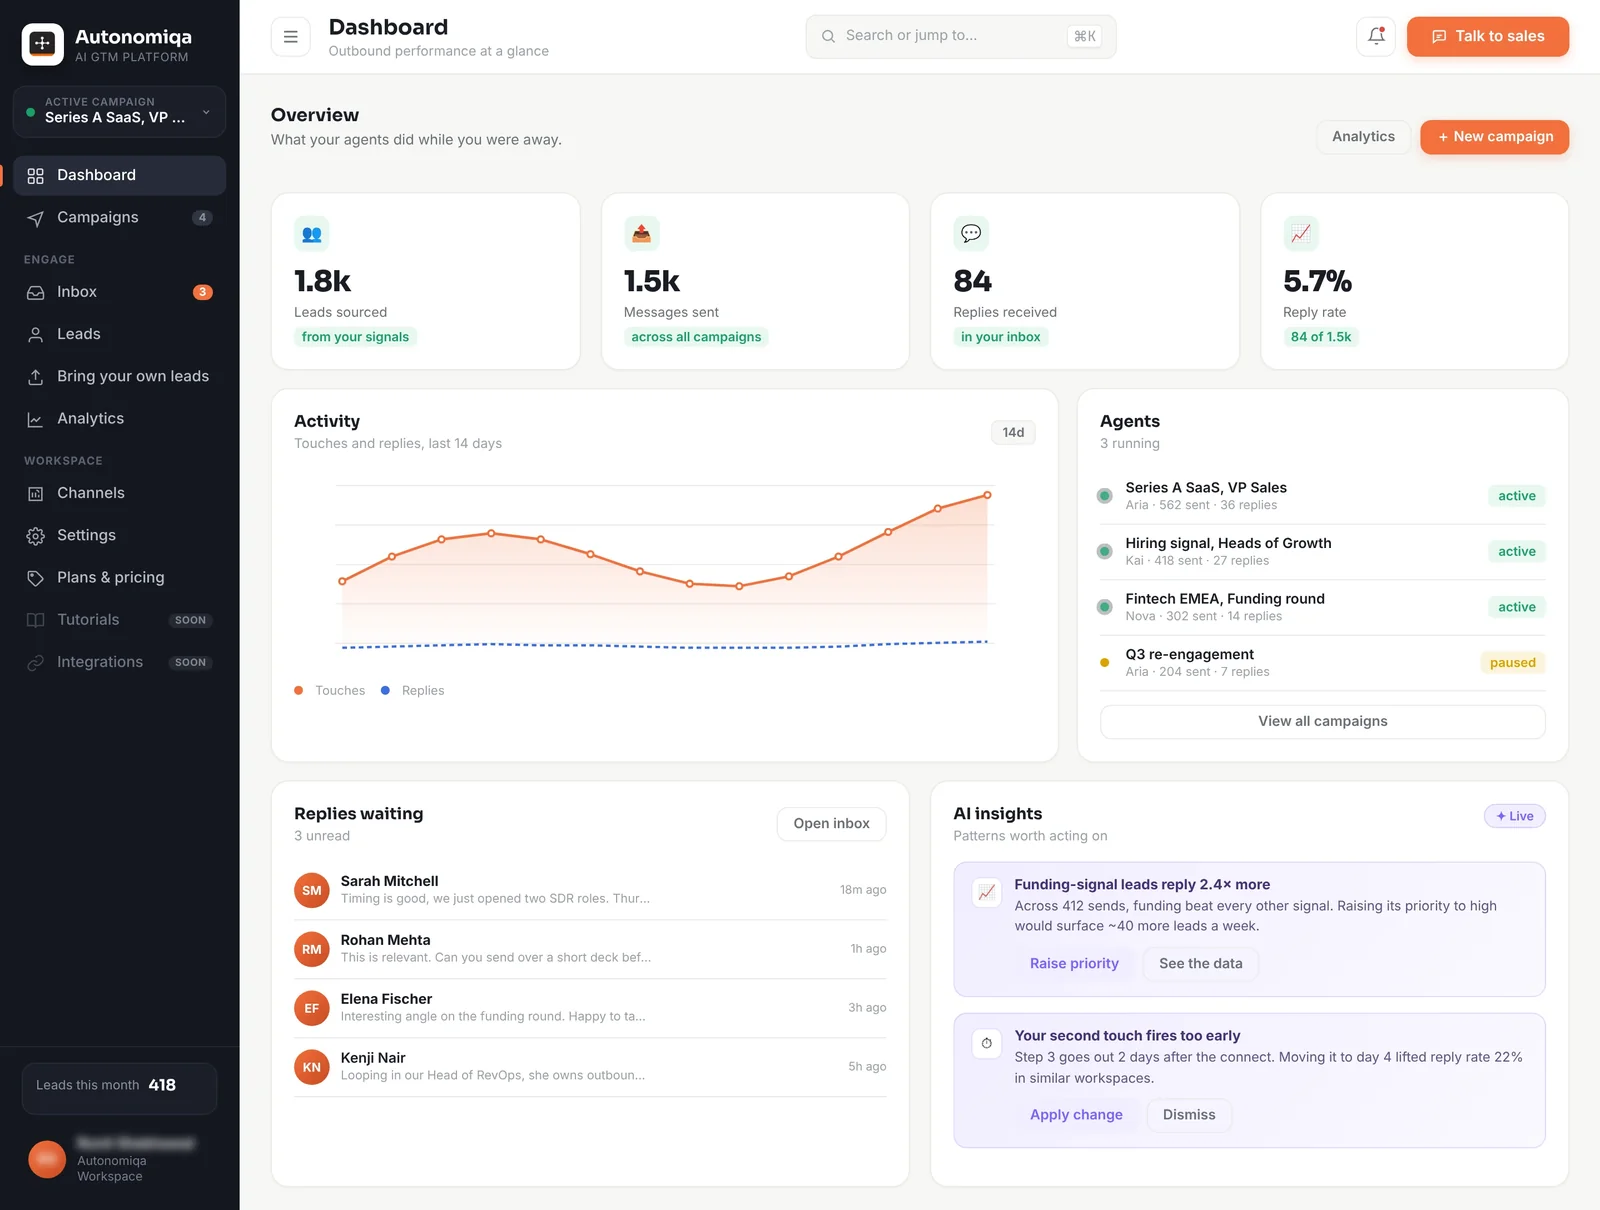Click Open inbox button
Viewport: 1600px width, 1210px height.
click(831, 824)
